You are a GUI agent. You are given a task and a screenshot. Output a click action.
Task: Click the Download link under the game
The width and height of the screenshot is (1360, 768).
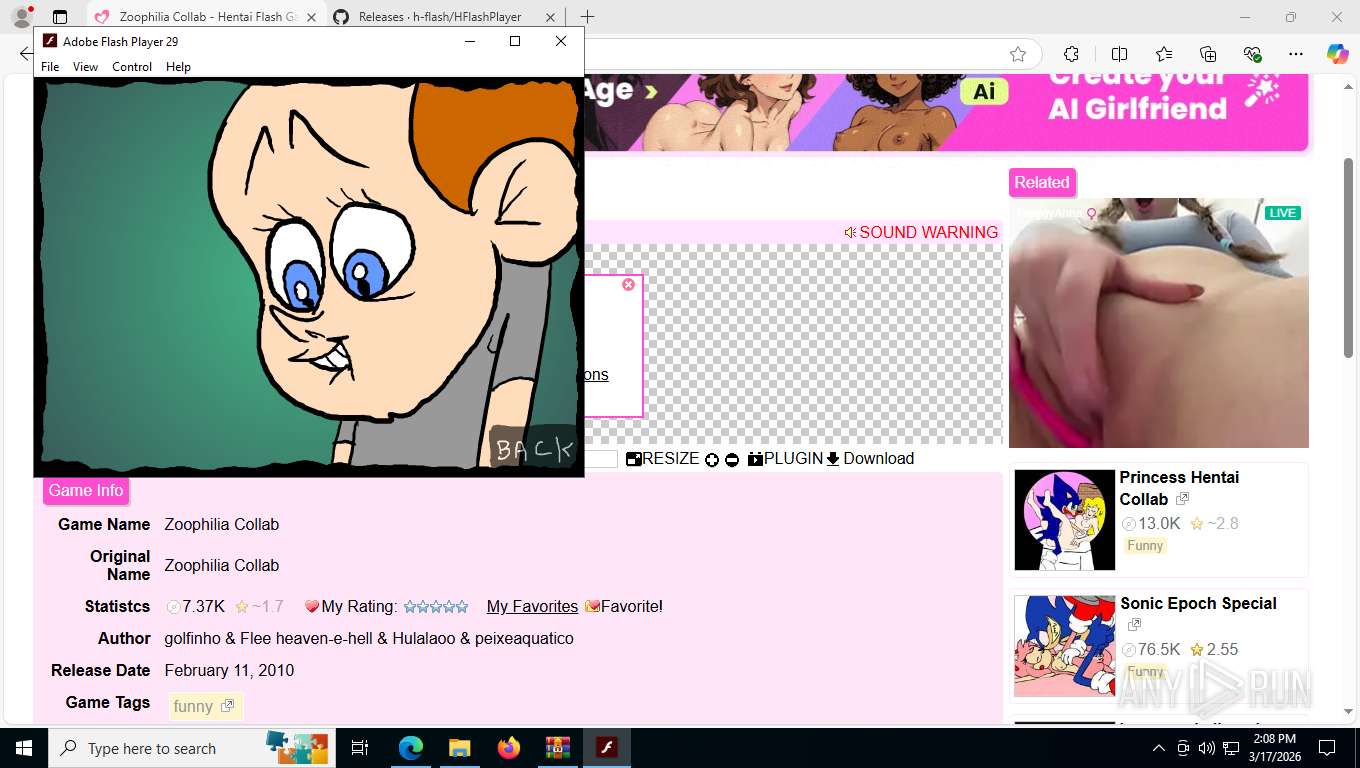tap(870, 459)
